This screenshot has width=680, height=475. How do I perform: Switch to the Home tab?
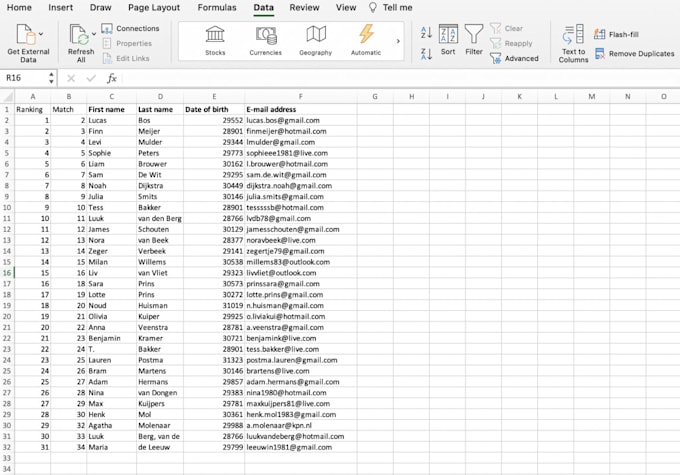coord(19,7)
